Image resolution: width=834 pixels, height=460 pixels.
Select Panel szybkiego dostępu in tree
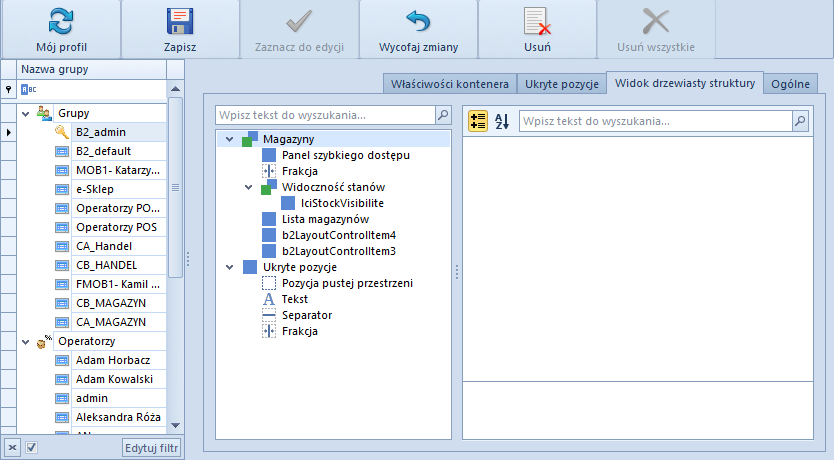click(346, 155)
